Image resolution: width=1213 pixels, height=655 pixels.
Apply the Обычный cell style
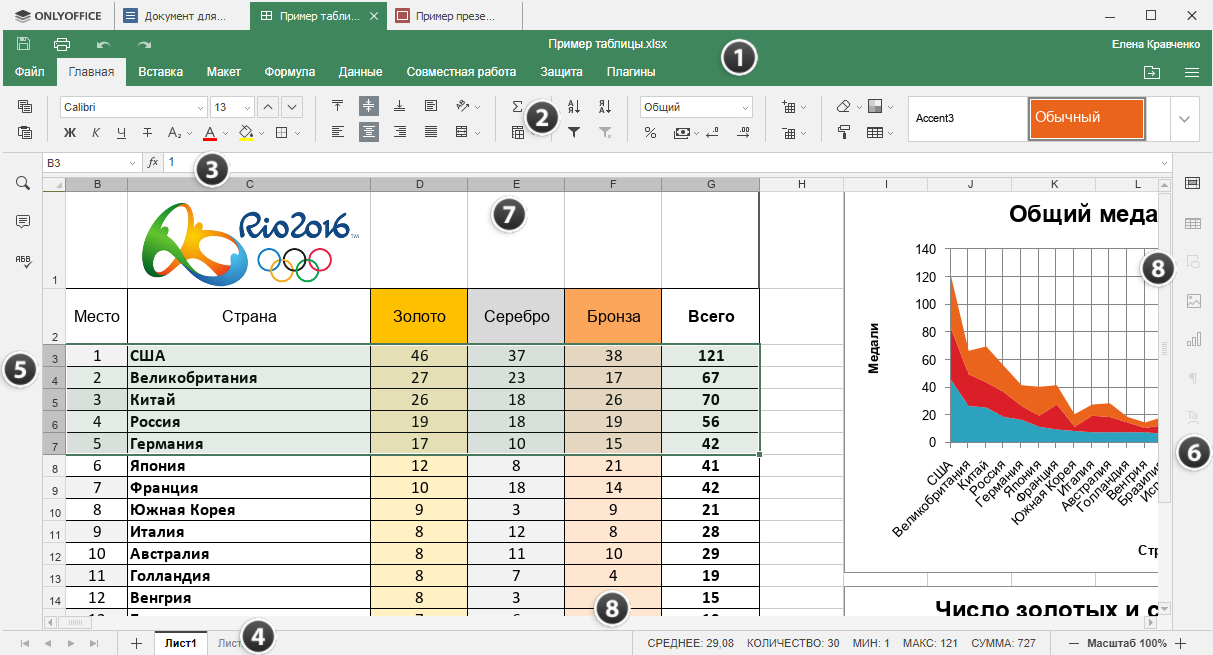point(1086,118)
